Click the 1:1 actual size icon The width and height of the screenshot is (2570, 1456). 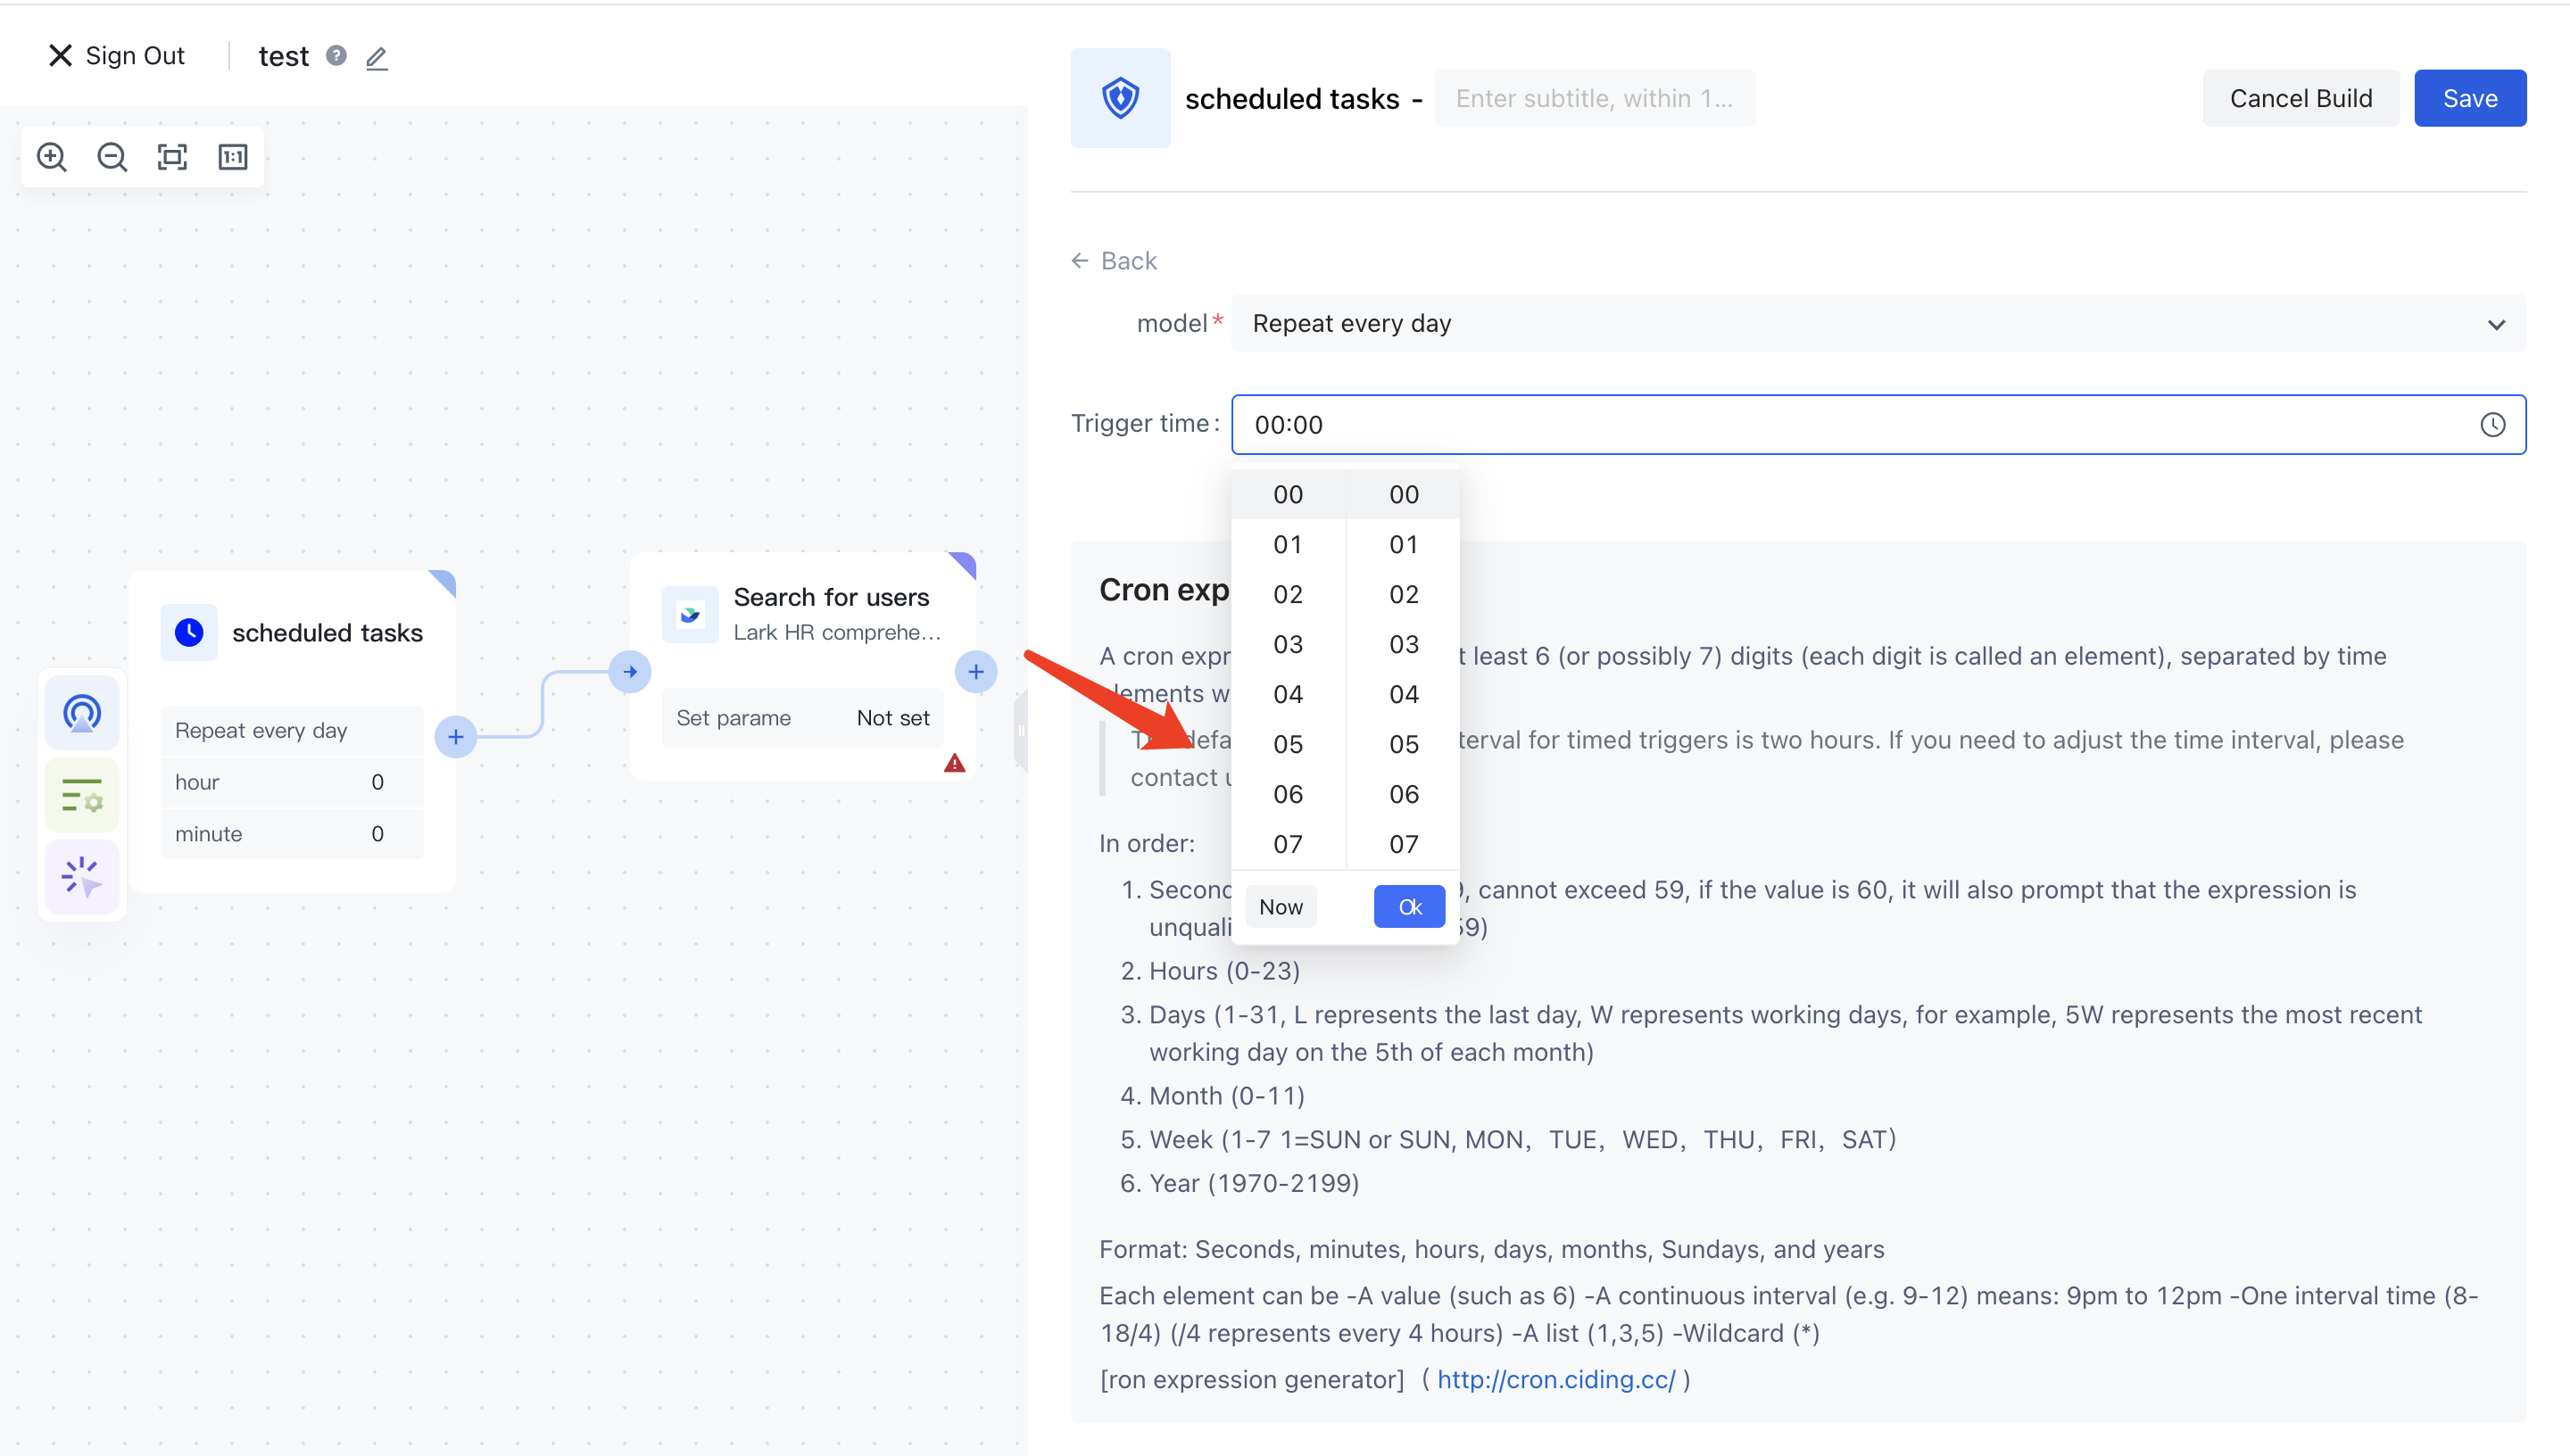click(233, 157)
